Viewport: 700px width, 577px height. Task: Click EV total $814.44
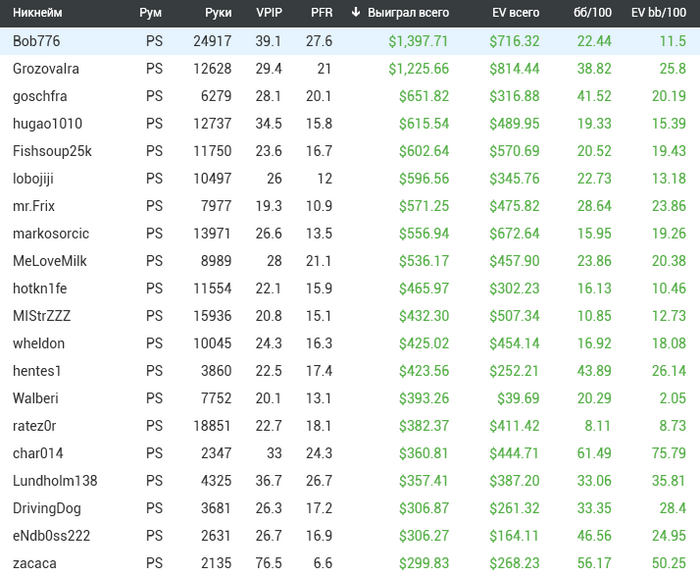514,69
